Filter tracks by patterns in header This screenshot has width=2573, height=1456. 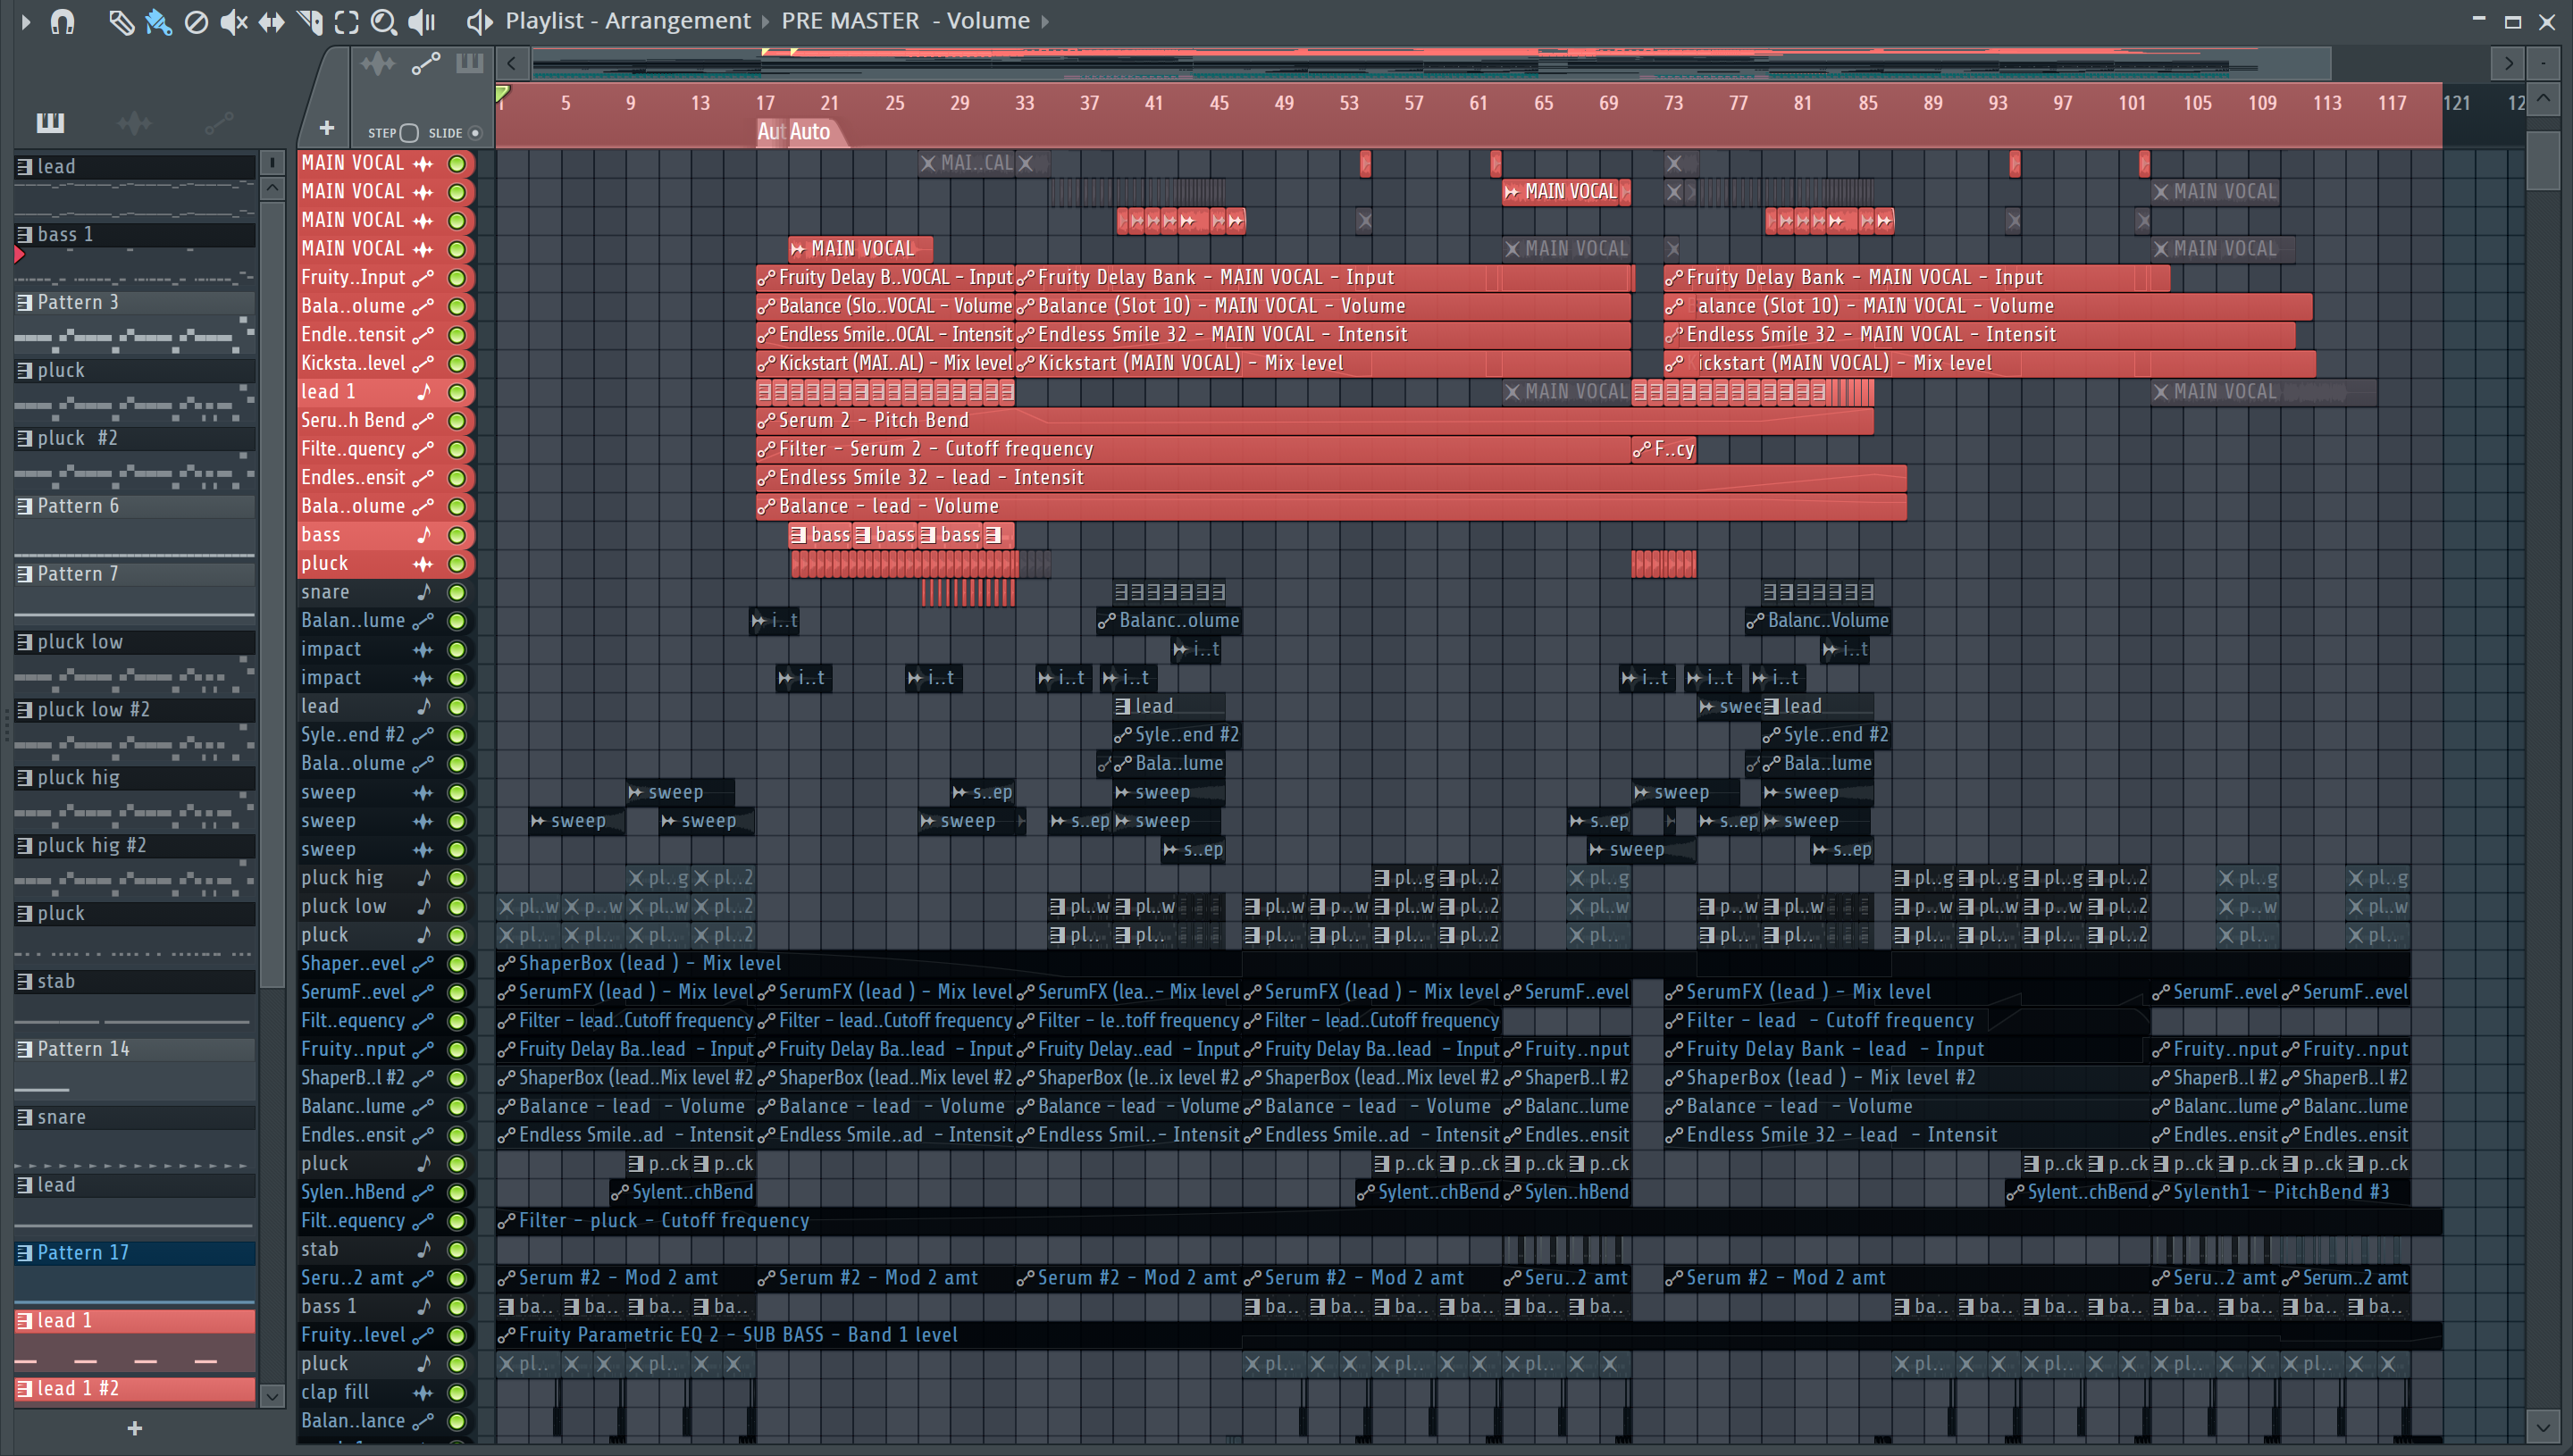469,64
